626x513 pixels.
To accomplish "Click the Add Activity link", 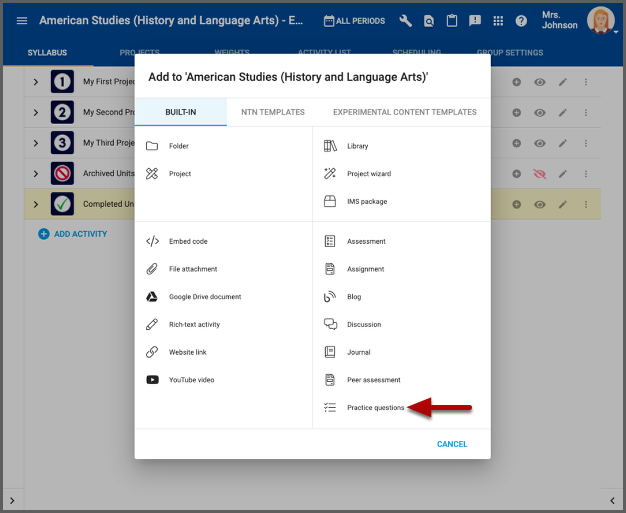I will click(73, 234).
